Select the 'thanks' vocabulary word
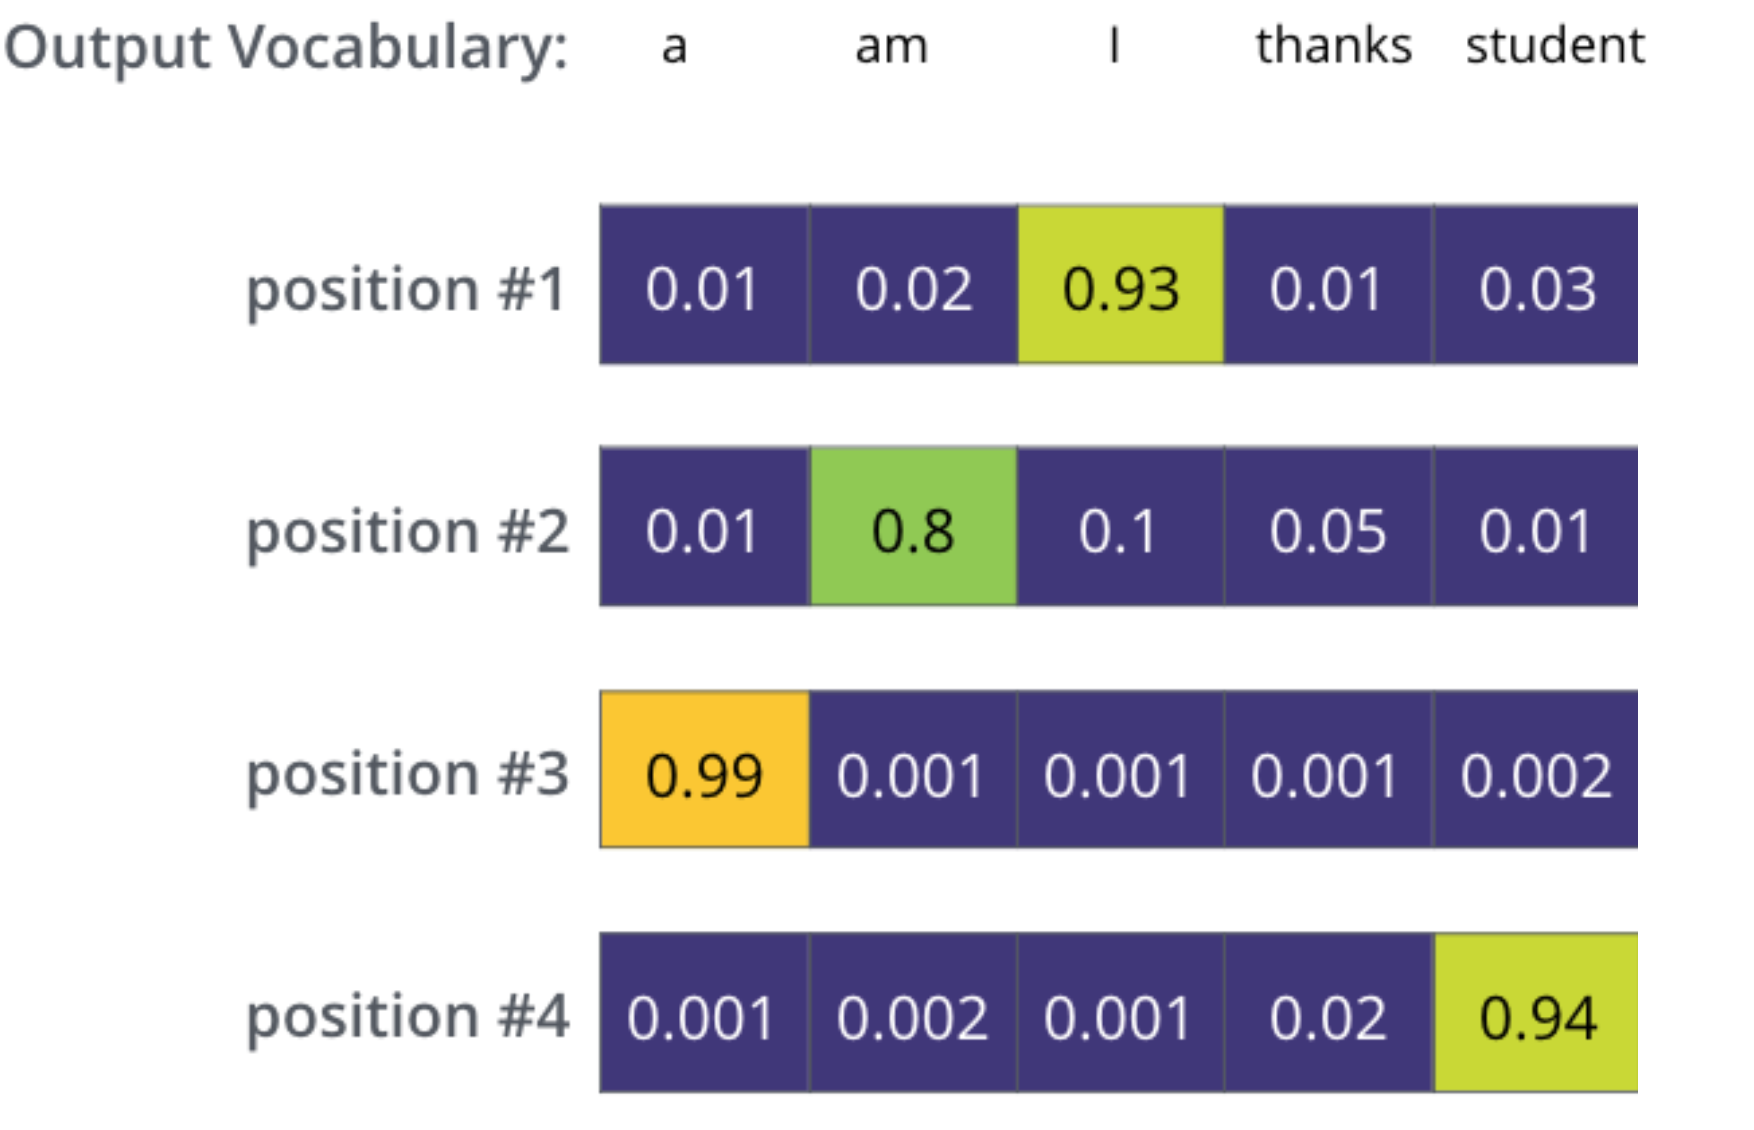 (1333, 46)
